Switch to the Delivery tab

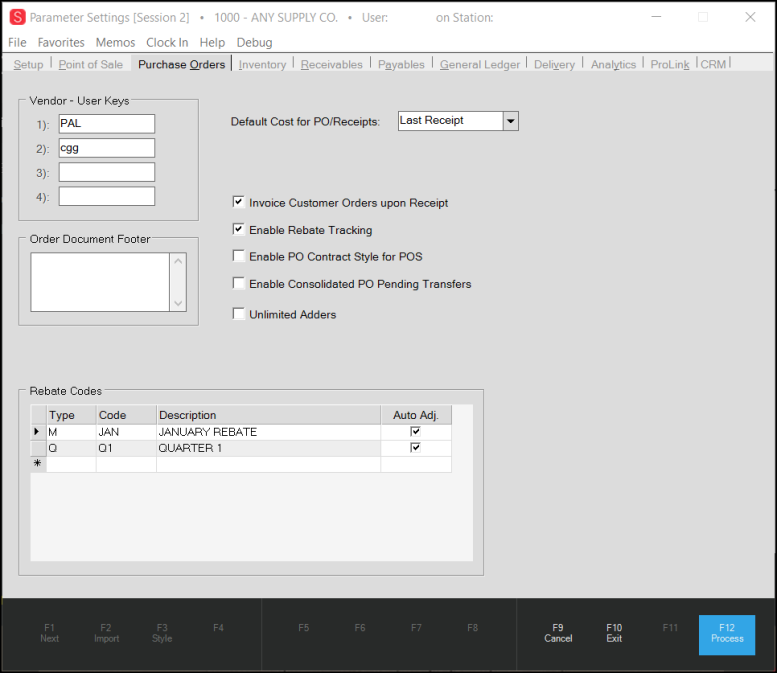(x=554, y=64)
